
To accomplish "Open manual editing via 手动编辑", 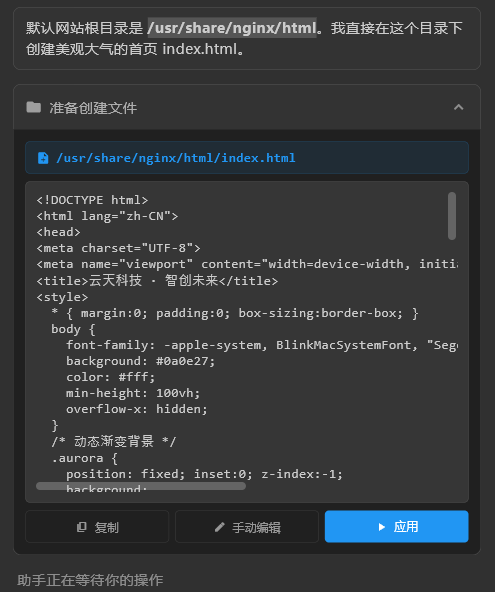I will [x=247, y=527].
